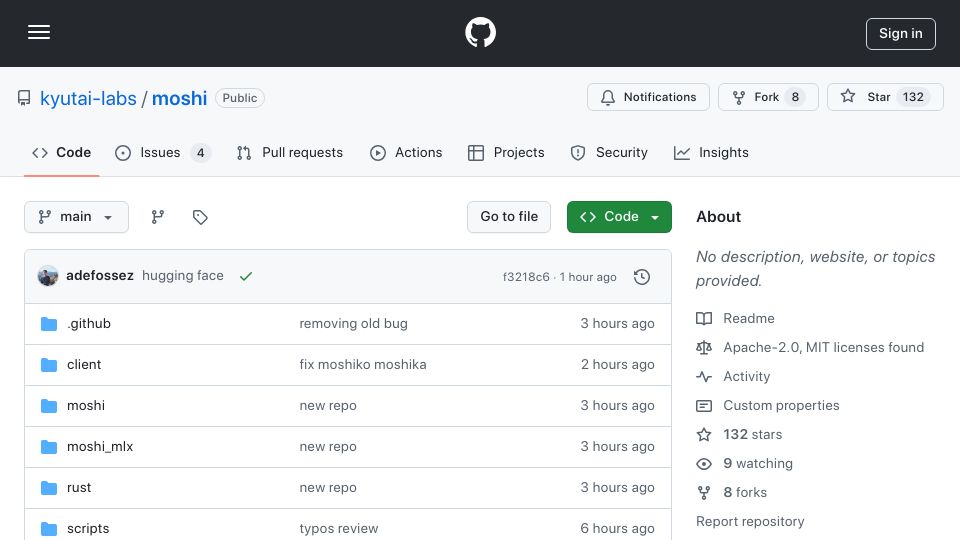Screen dimensions: 960x540
Task: Switch to the Issues tab
Action: click(x=163, y=152)
